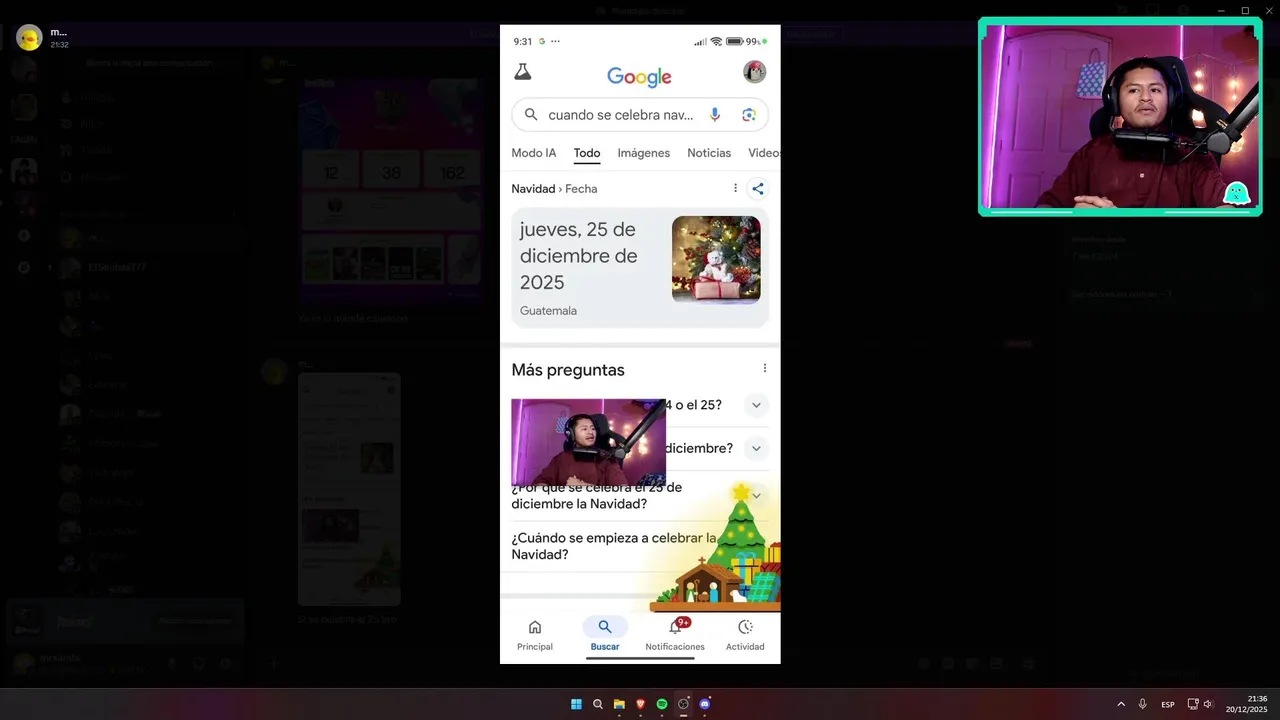The height and width of the screenshot is (720, 1280).
Task: Click the ESP language indicator
Action: tap(1168, 705)
